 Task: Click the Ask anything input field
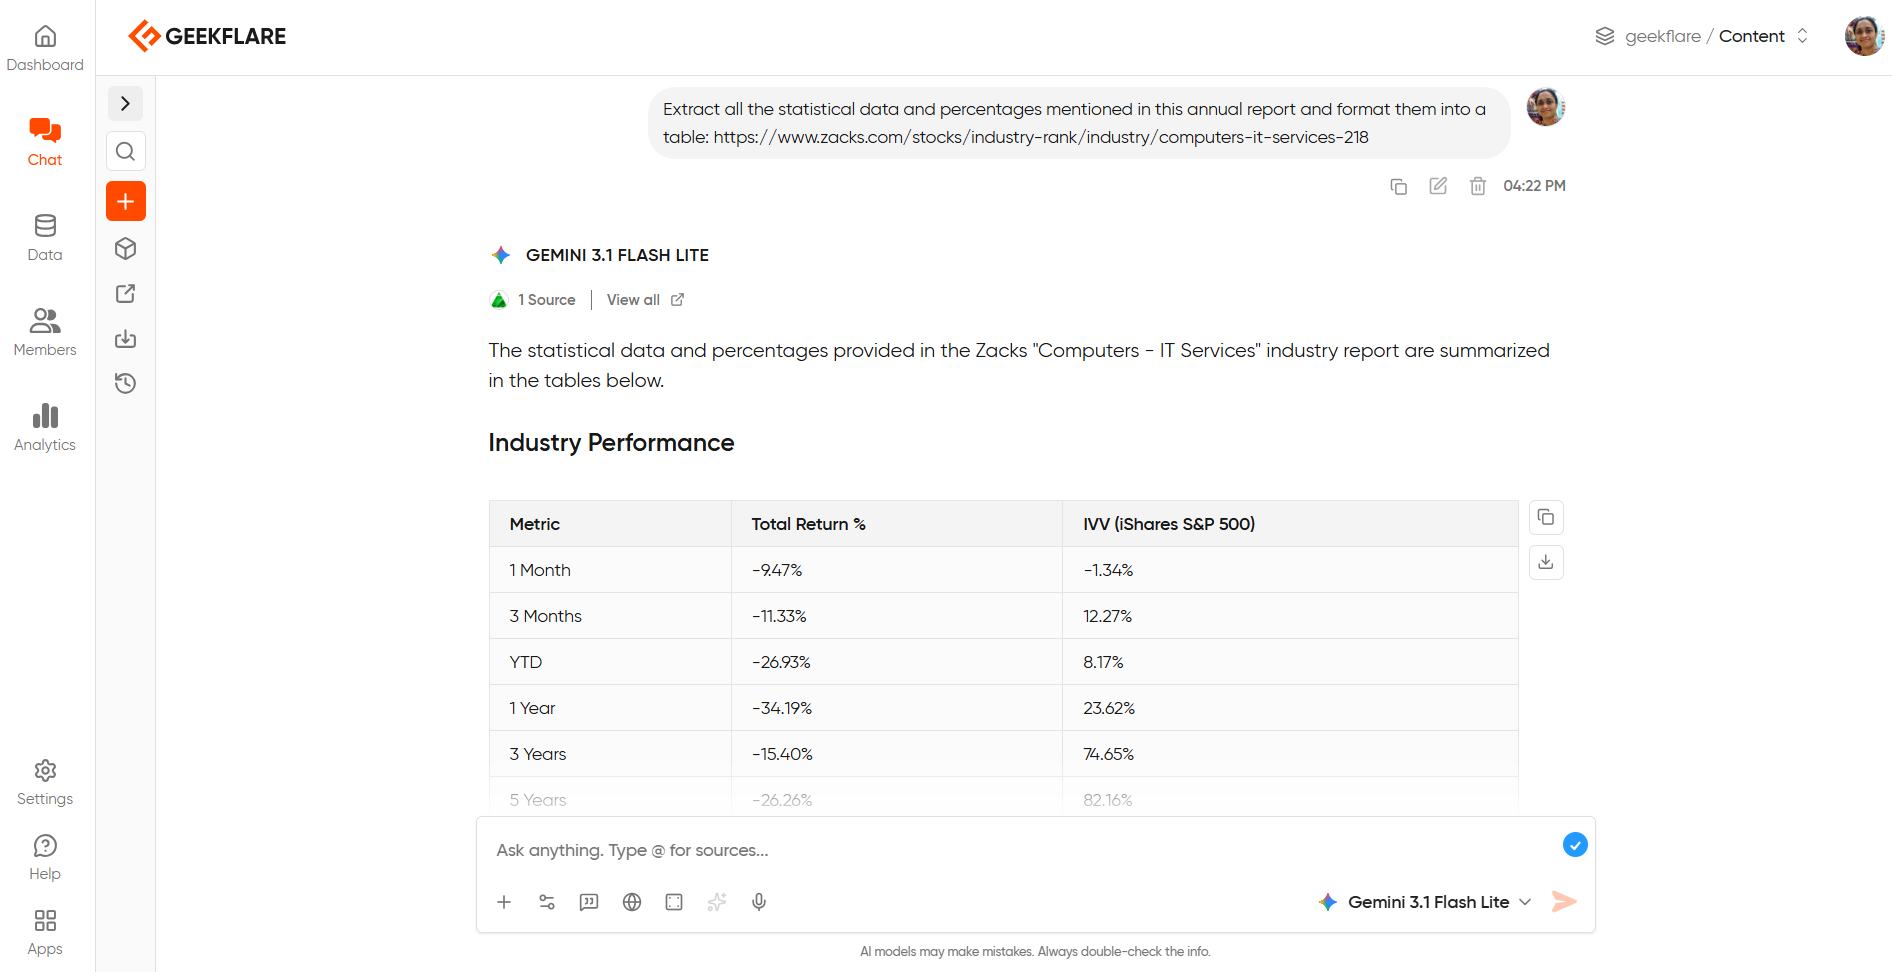click(1020, 850)
